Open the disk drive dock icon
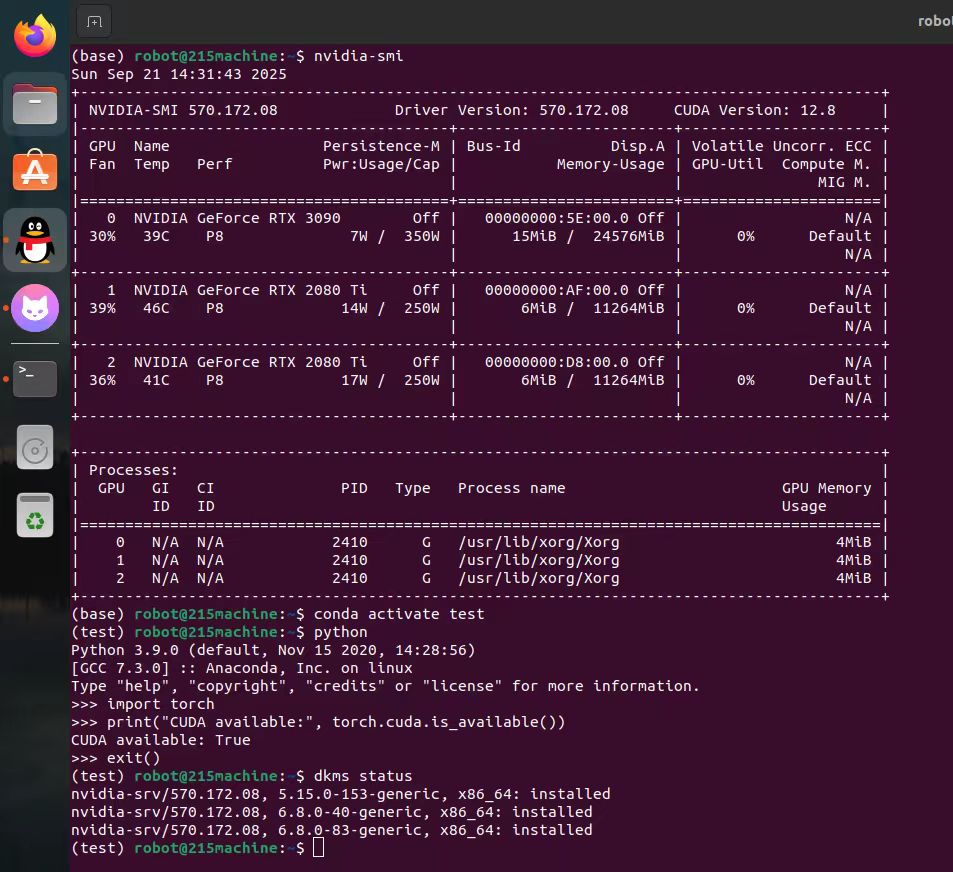Image resolution: width=953 pixels, height=872 pixels. [x=35, y=448]
